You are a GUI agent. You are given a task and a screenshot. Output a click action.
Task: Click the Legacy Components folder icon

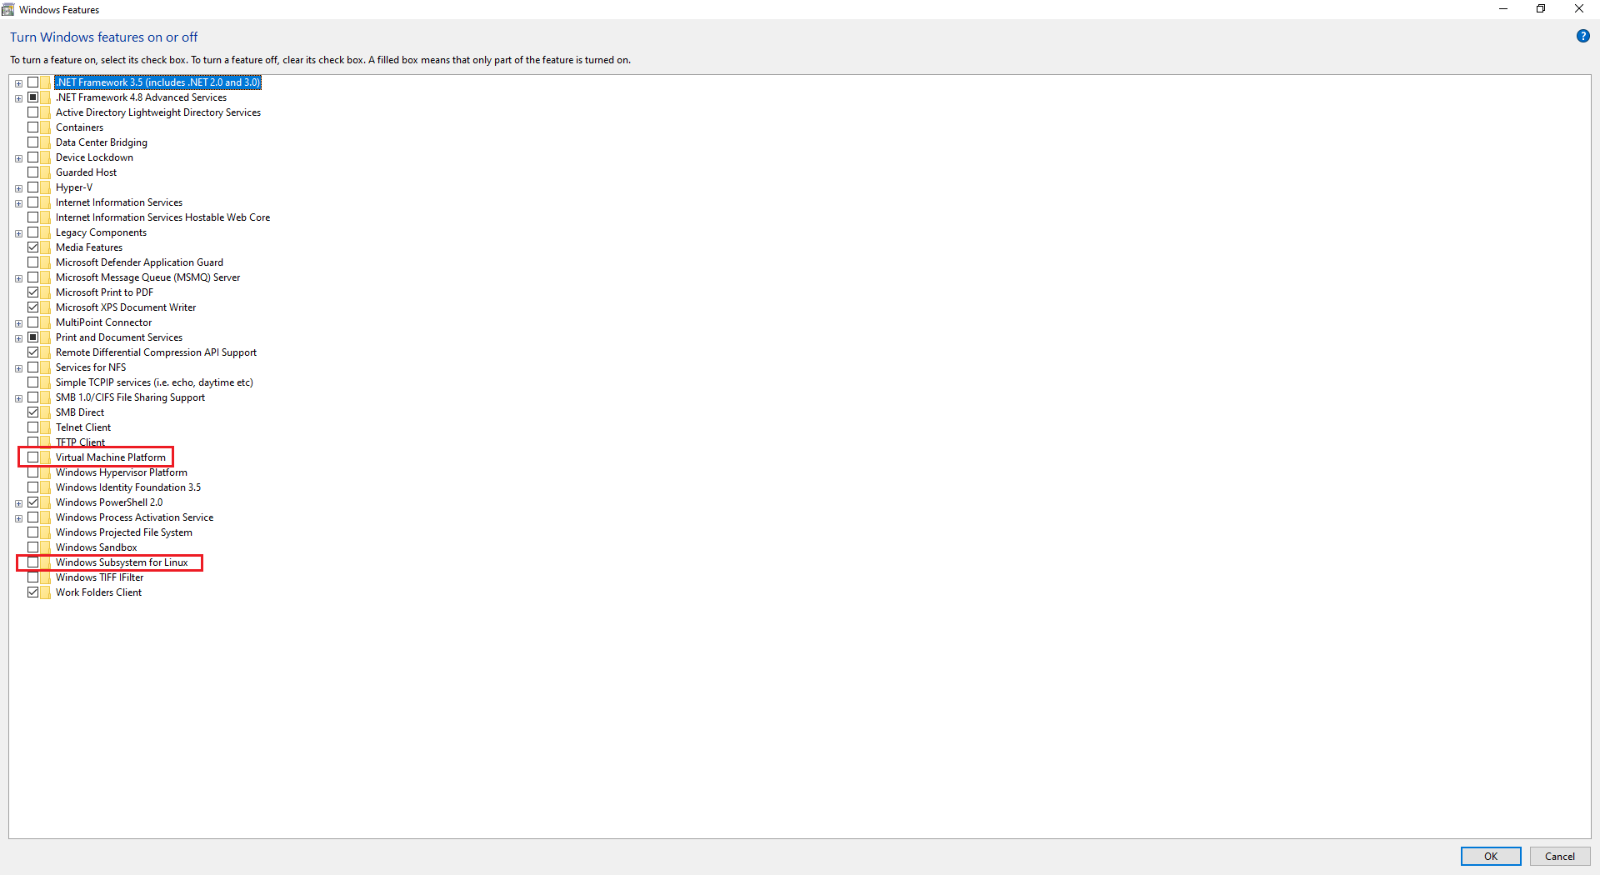coord(46,232)
